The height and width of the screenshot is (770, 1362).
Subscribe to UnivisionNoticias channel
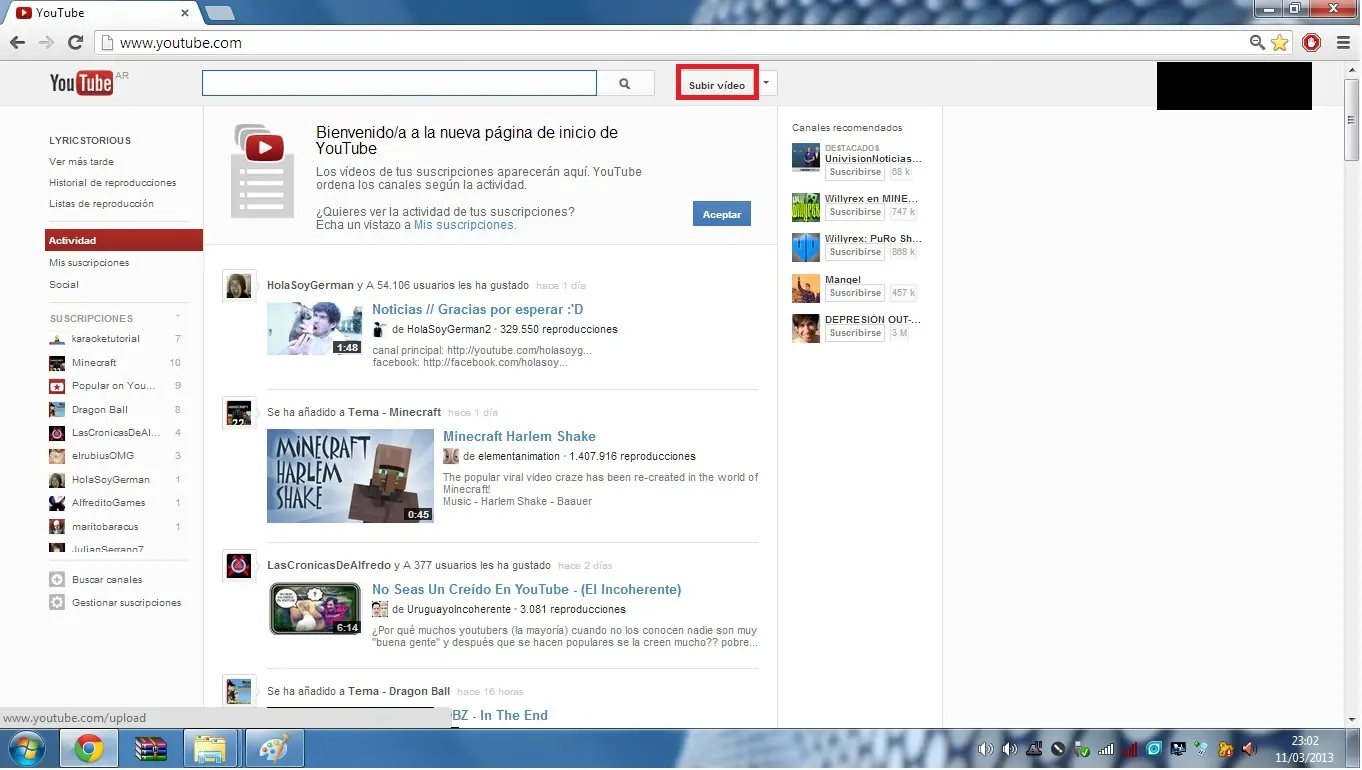pos(855,173)
